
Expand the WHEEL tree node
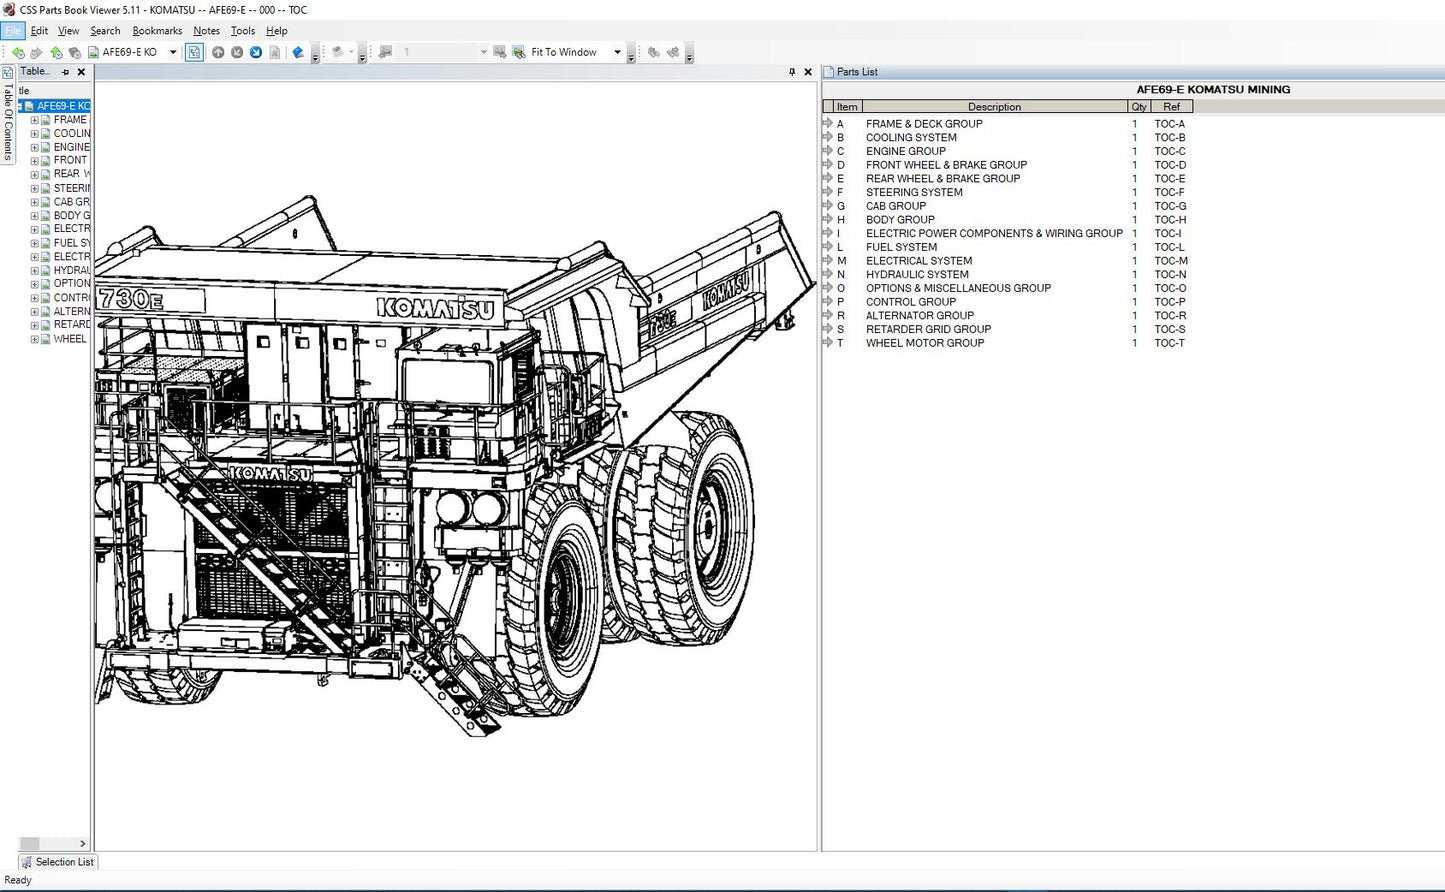click(34, 339)
